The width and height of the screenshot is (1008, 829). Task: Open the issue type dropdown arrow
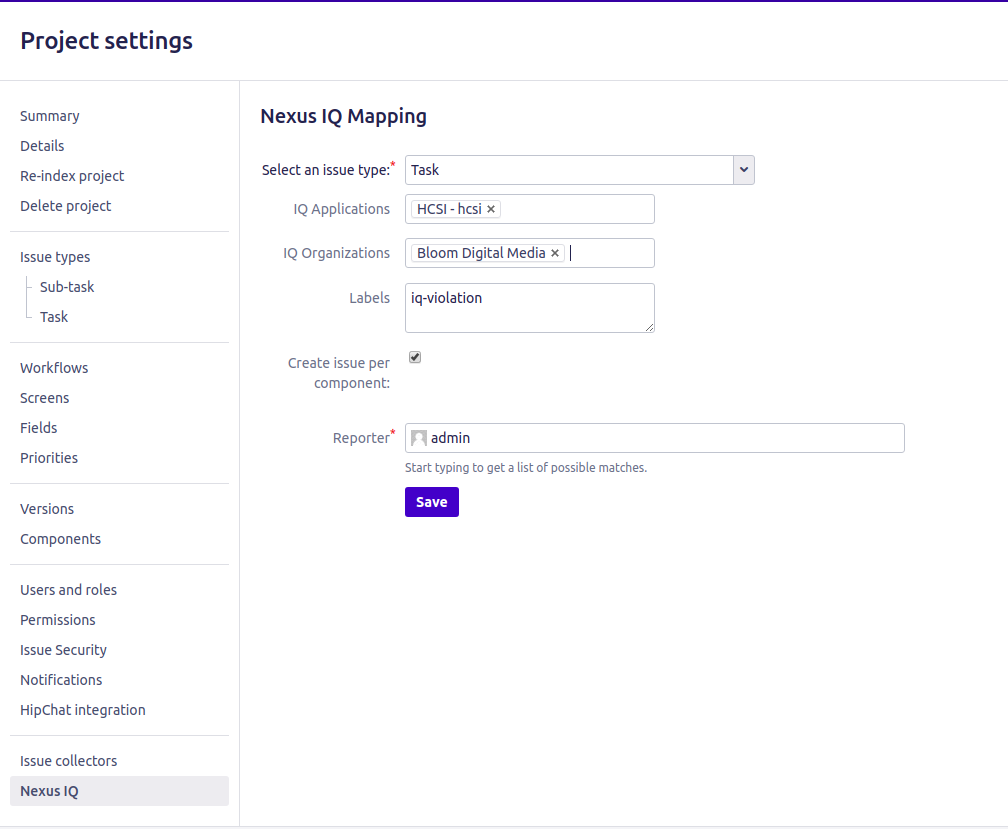[743, 170]
